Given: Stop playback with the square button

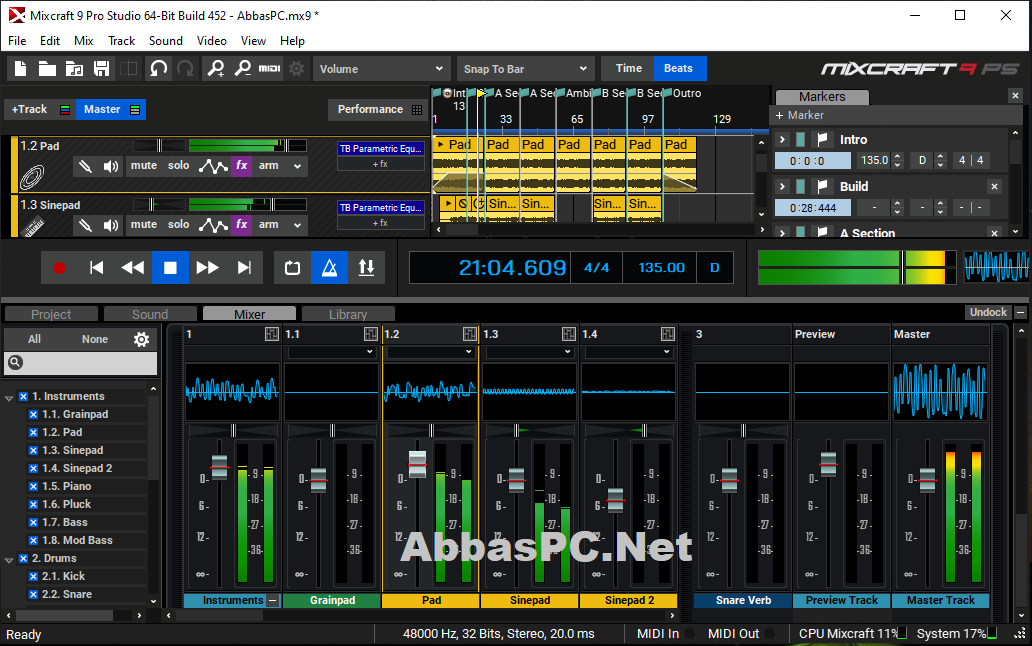Looking at the screenshot, I should click(x=170, y=268).
